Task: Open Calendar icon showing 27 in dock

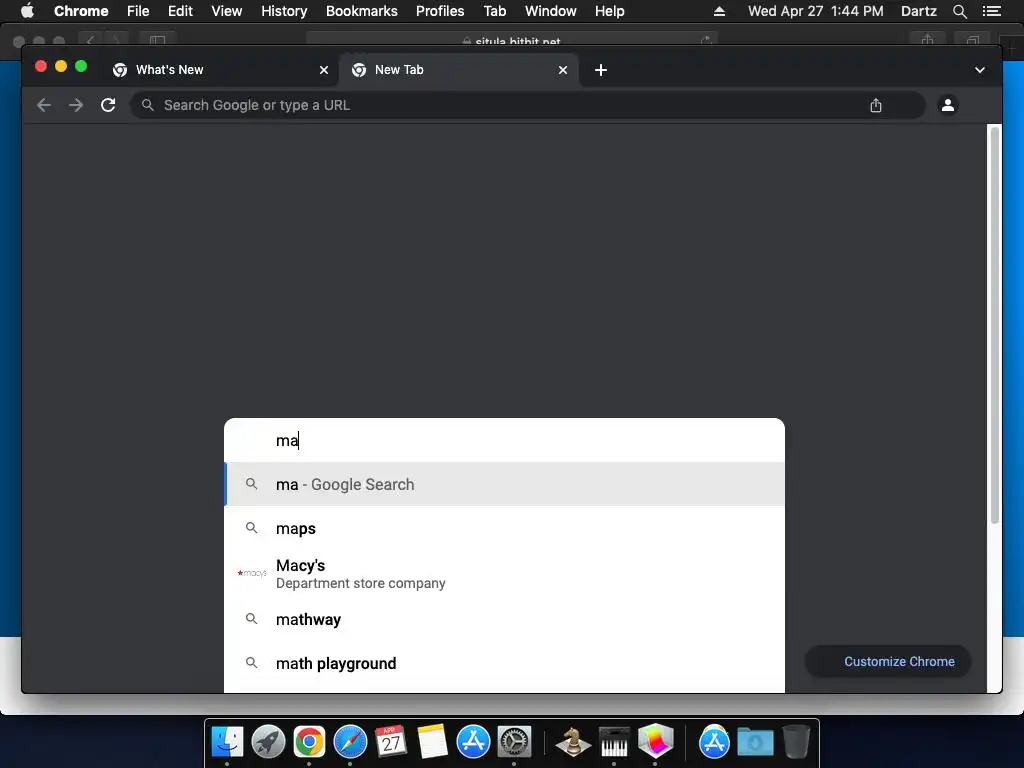Action: pos(391,742)
